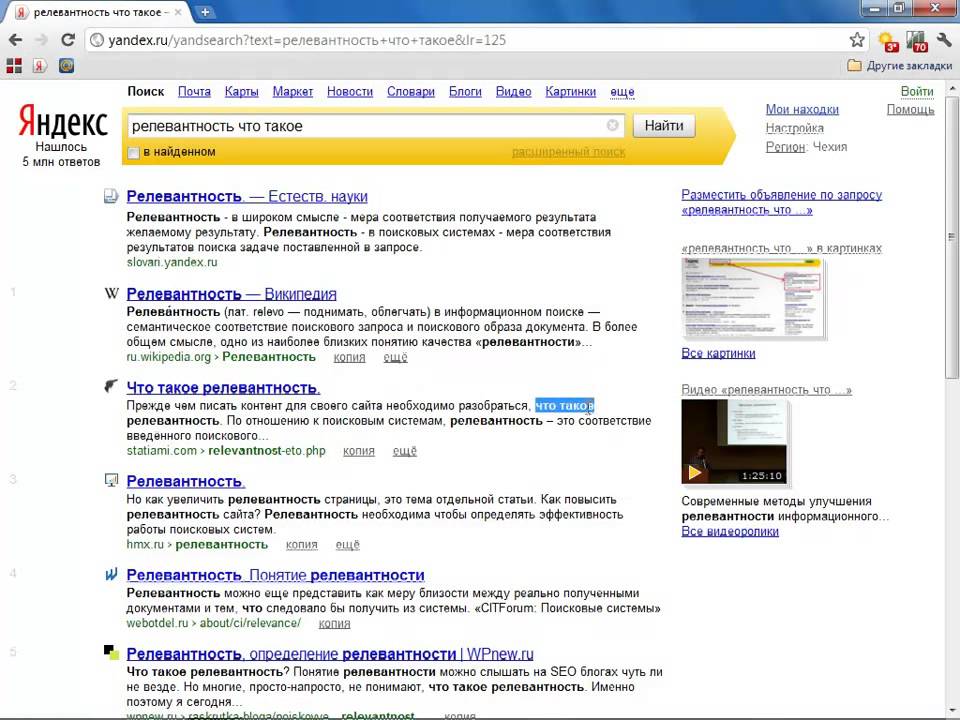
Task: Click the favicon beside the WPnew.ru result
Action: click(111, 653)
